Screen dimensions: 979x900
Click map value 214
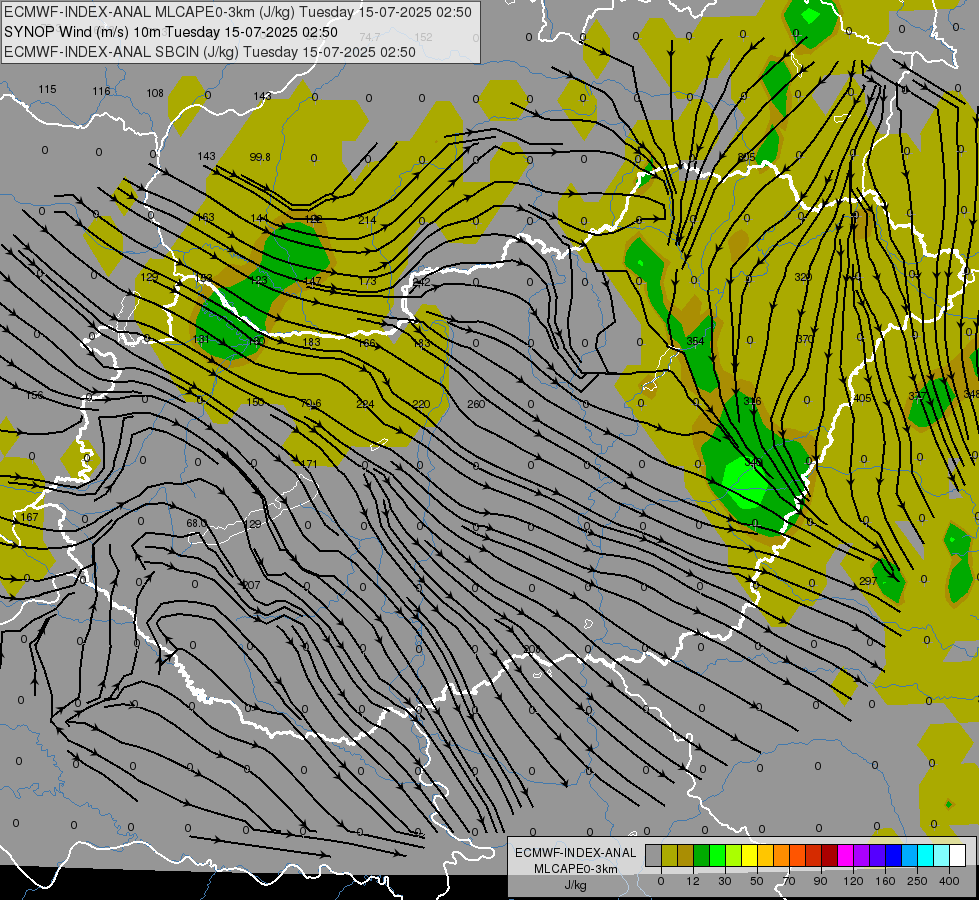(x=367, y=220)
